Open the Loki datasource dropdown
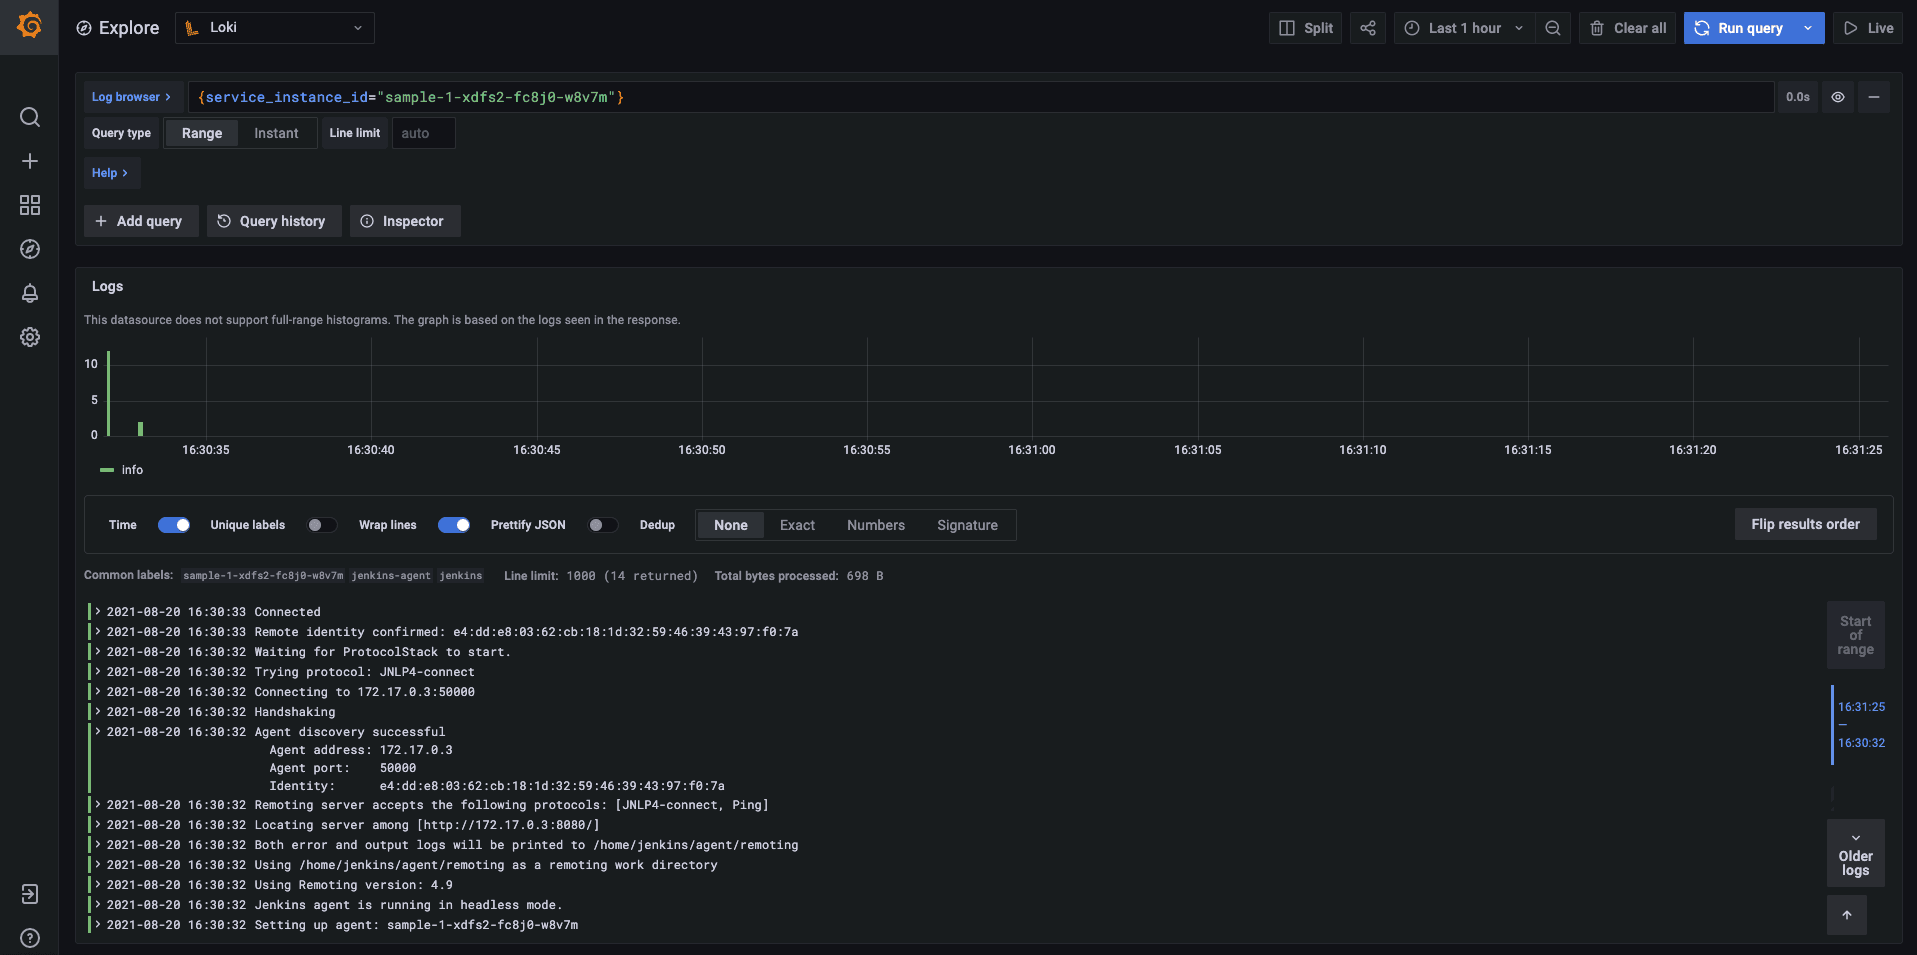 point(275,28)
